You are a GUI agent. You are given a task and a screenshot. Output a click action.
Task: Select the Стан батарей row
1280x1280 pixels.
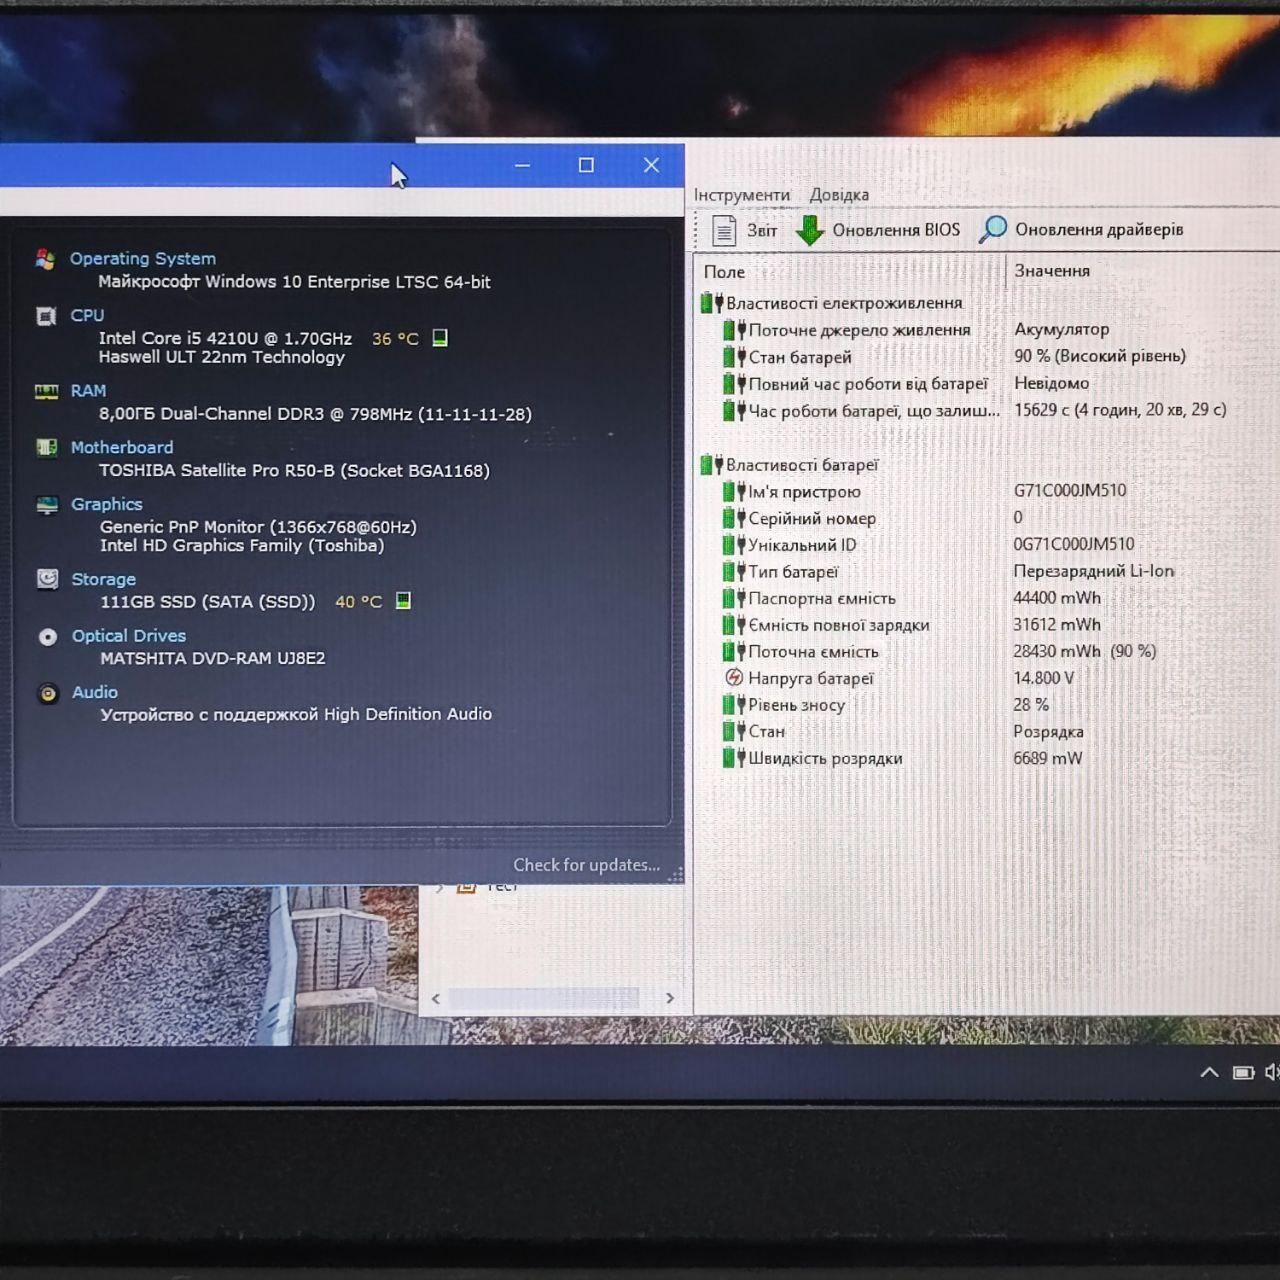987,356
